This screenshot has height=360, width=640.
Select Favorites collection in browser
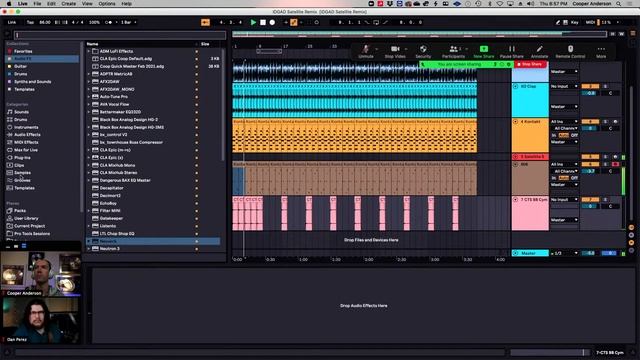(23, 51)
